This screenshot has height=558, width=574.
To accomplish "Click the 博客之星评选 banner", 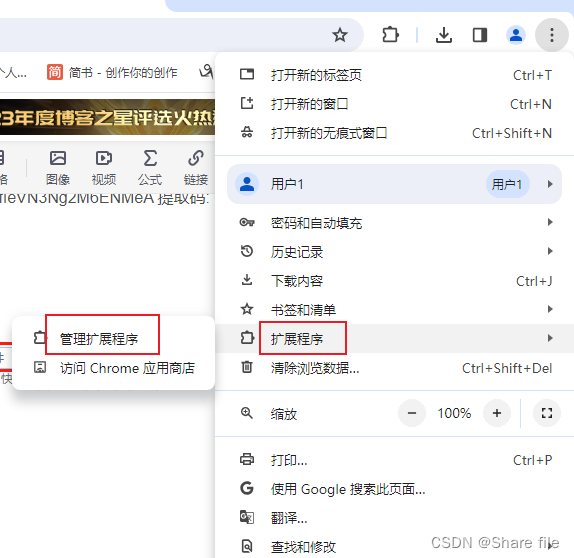I will tap(107, 117).
